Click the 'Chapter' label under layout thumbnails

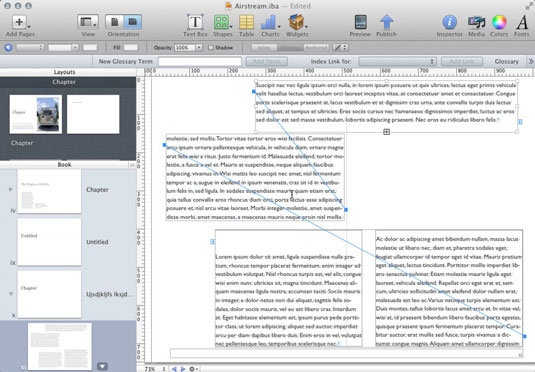click(x=22, y=143)
